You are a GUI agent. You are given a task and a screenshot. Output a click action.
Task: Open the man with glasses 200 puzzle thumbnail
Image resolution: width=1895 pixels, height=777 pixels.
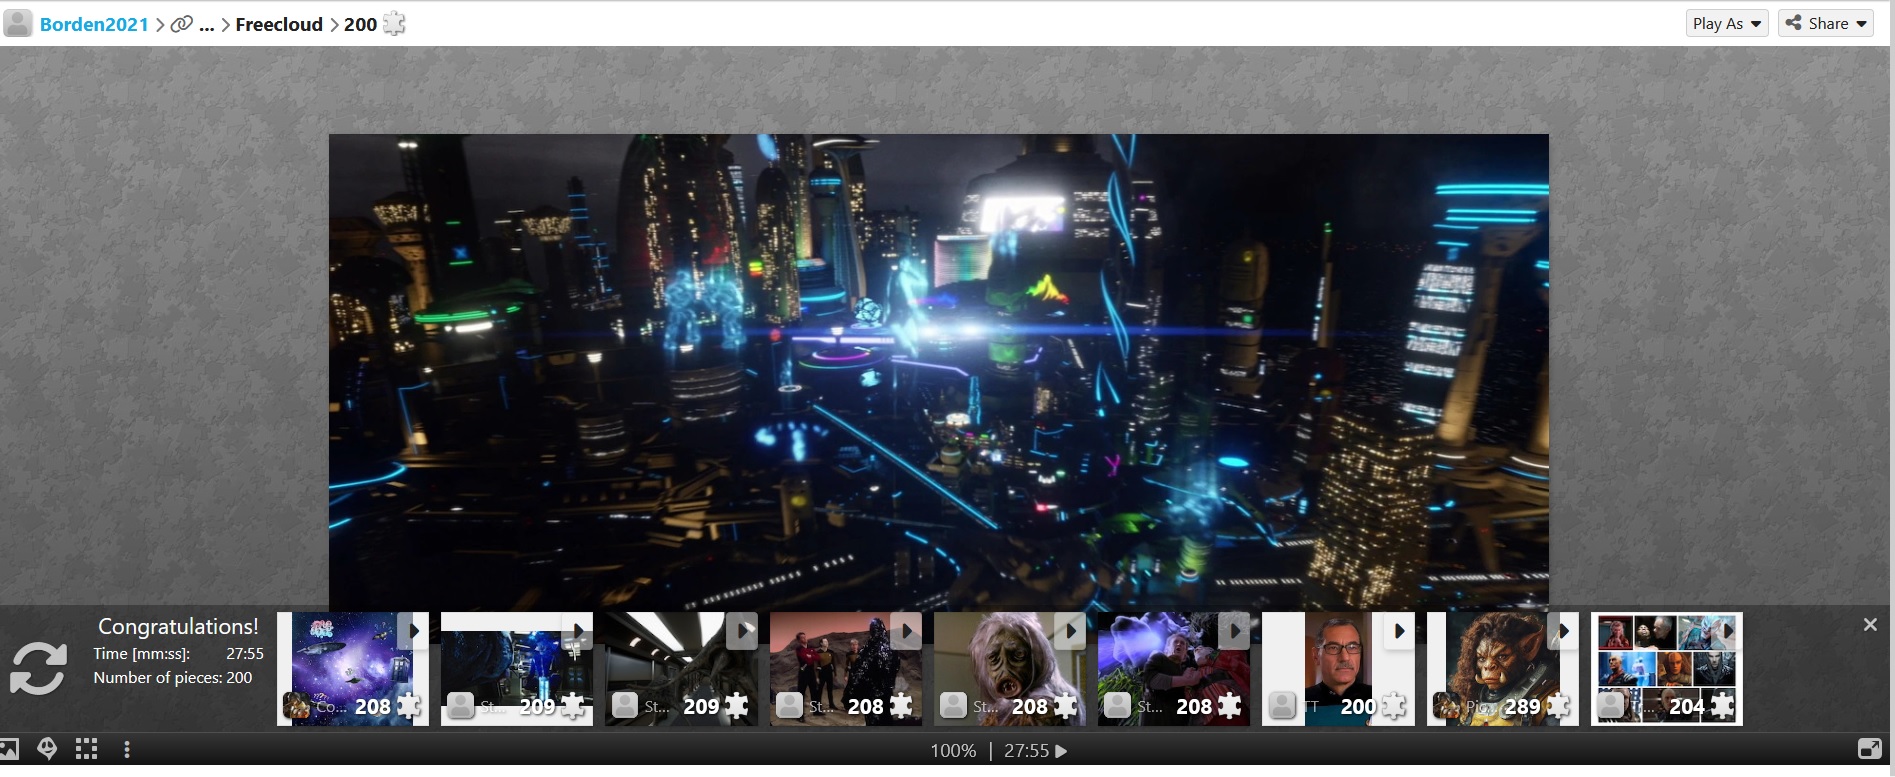tap(1338, 669)
